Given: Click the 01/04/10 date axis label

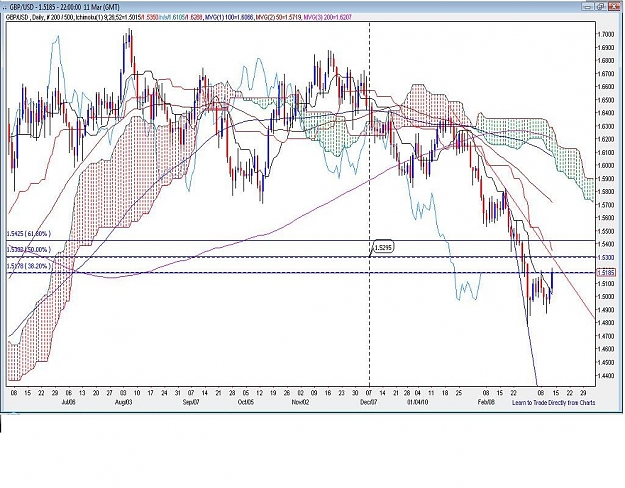Looking at the screenshot, I should 418,402.
